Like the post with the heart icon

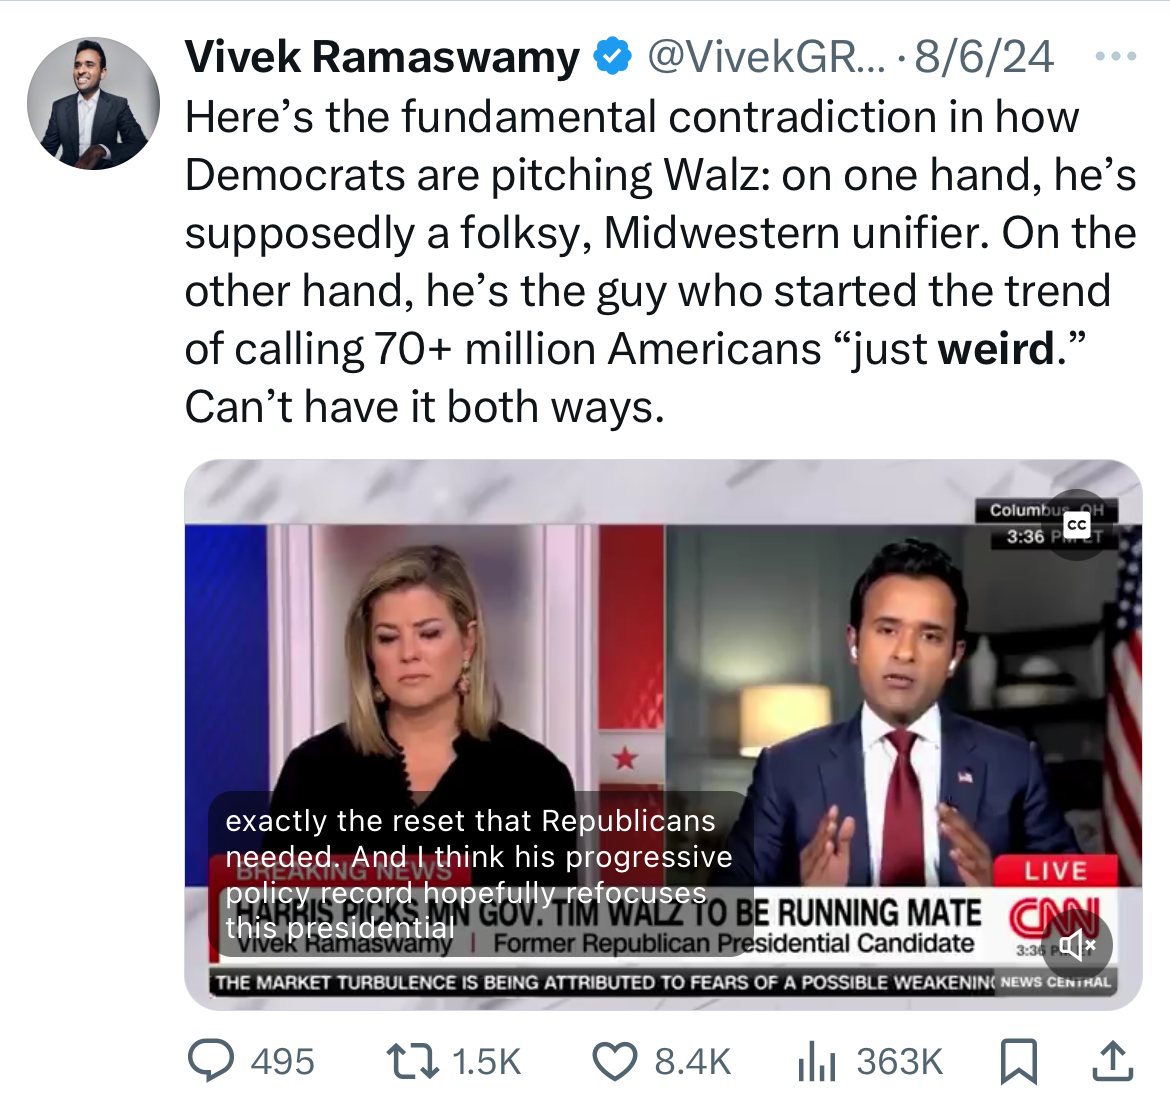615,1061
